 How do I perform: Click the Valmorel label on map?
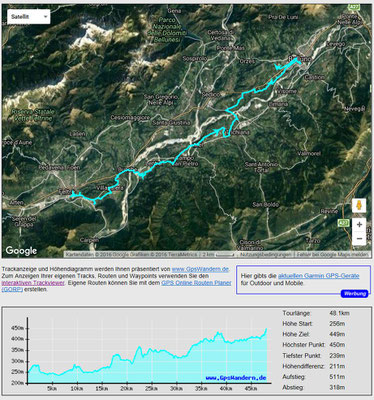point(309,154)
